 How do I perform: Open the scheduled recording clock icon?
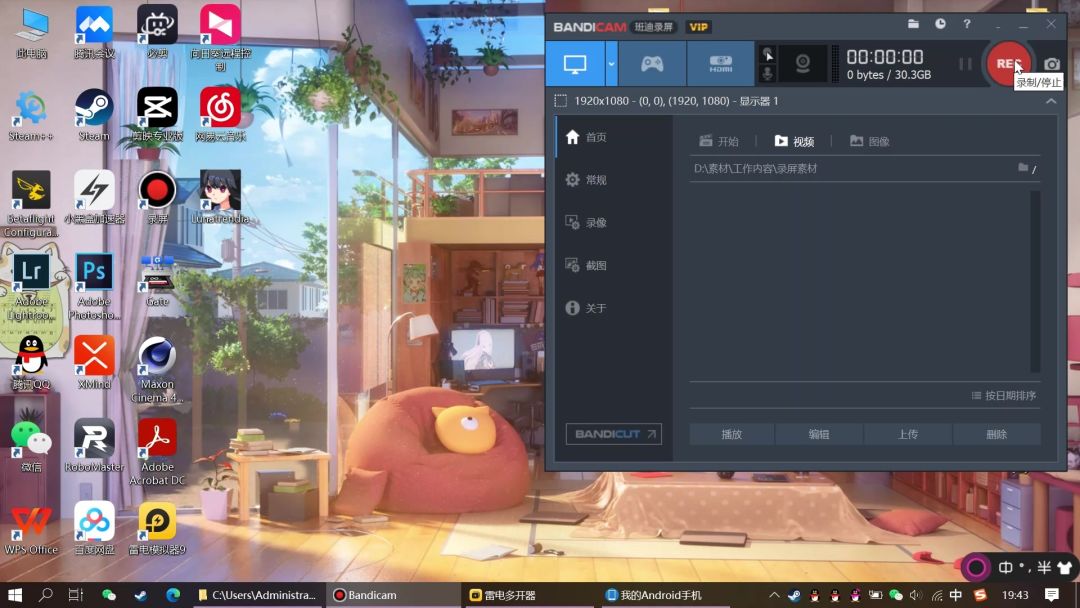point(940,24)
